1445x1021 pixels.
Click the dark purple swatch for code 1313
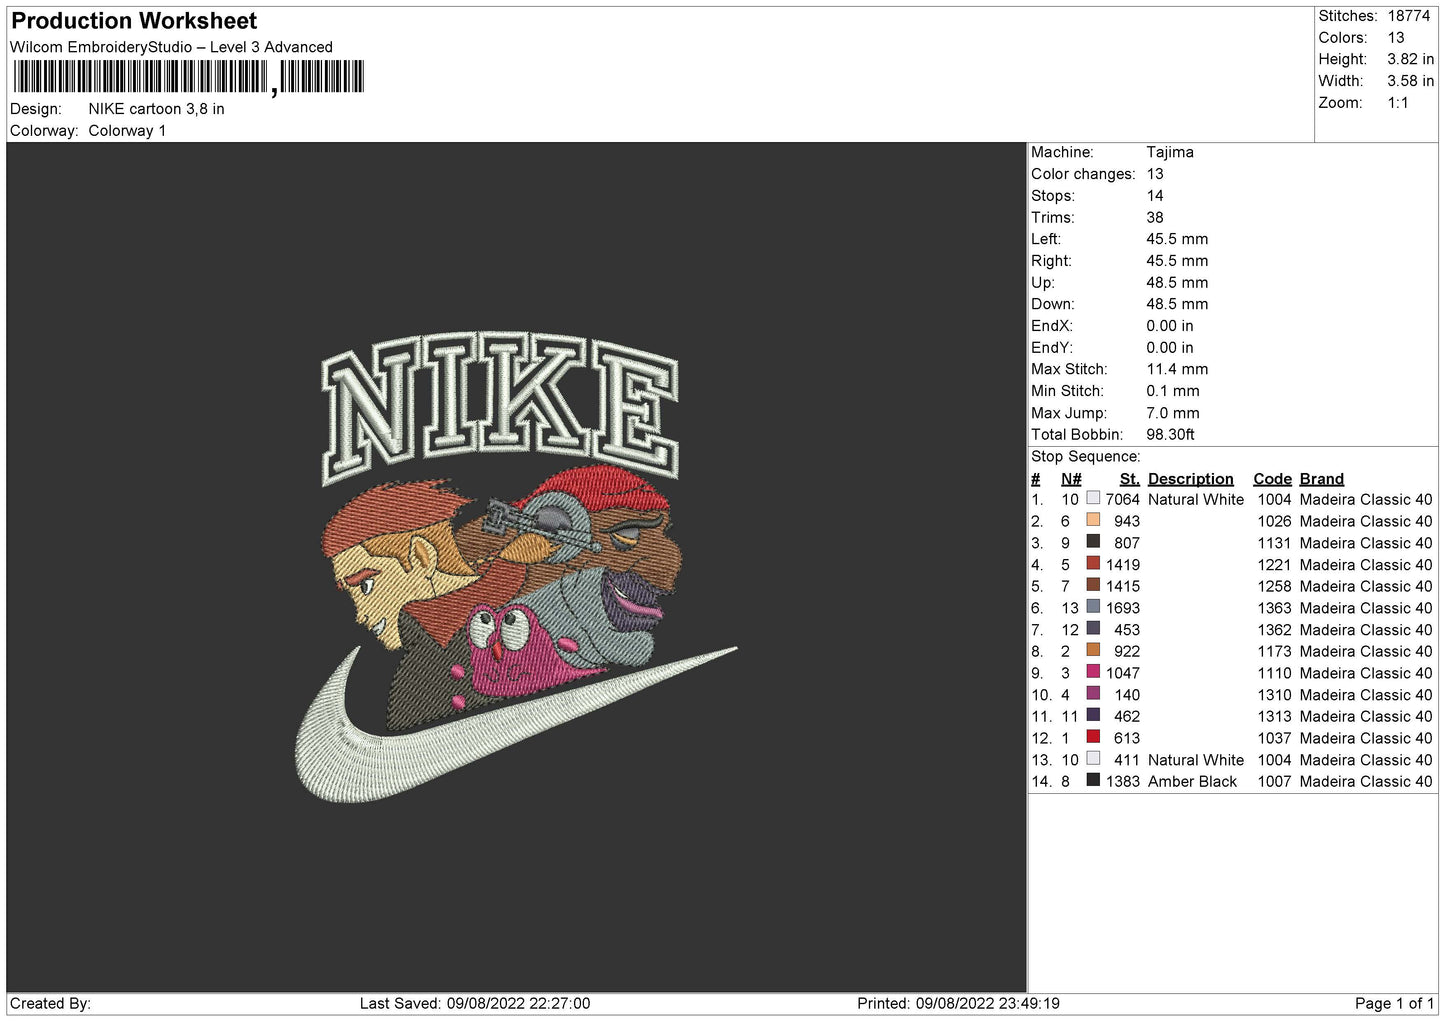pos(1093,715)
